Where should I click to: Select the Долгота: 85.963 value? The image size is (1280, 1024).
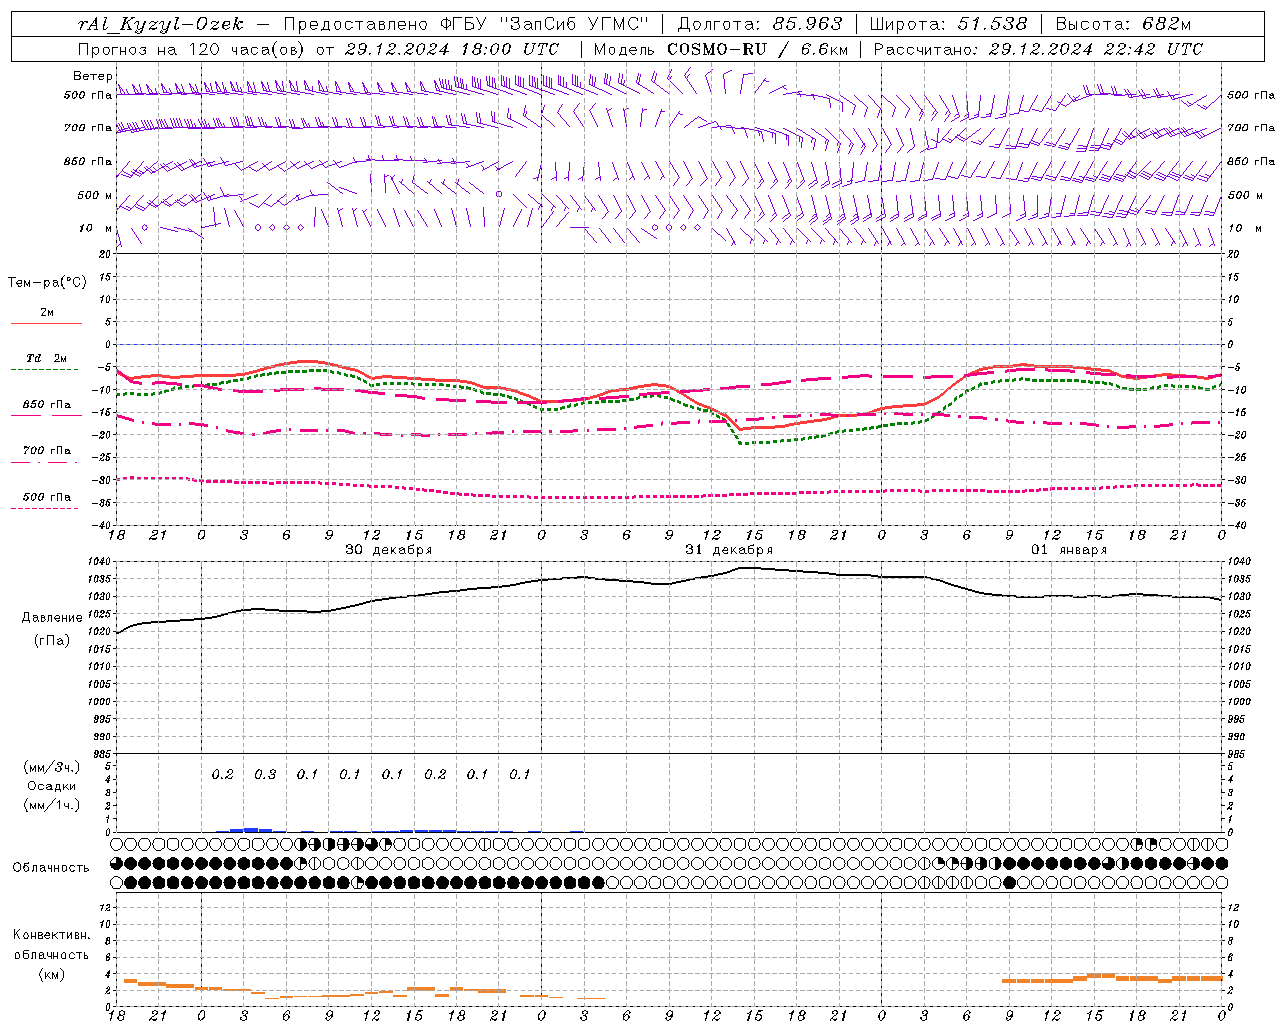(760, 24)
